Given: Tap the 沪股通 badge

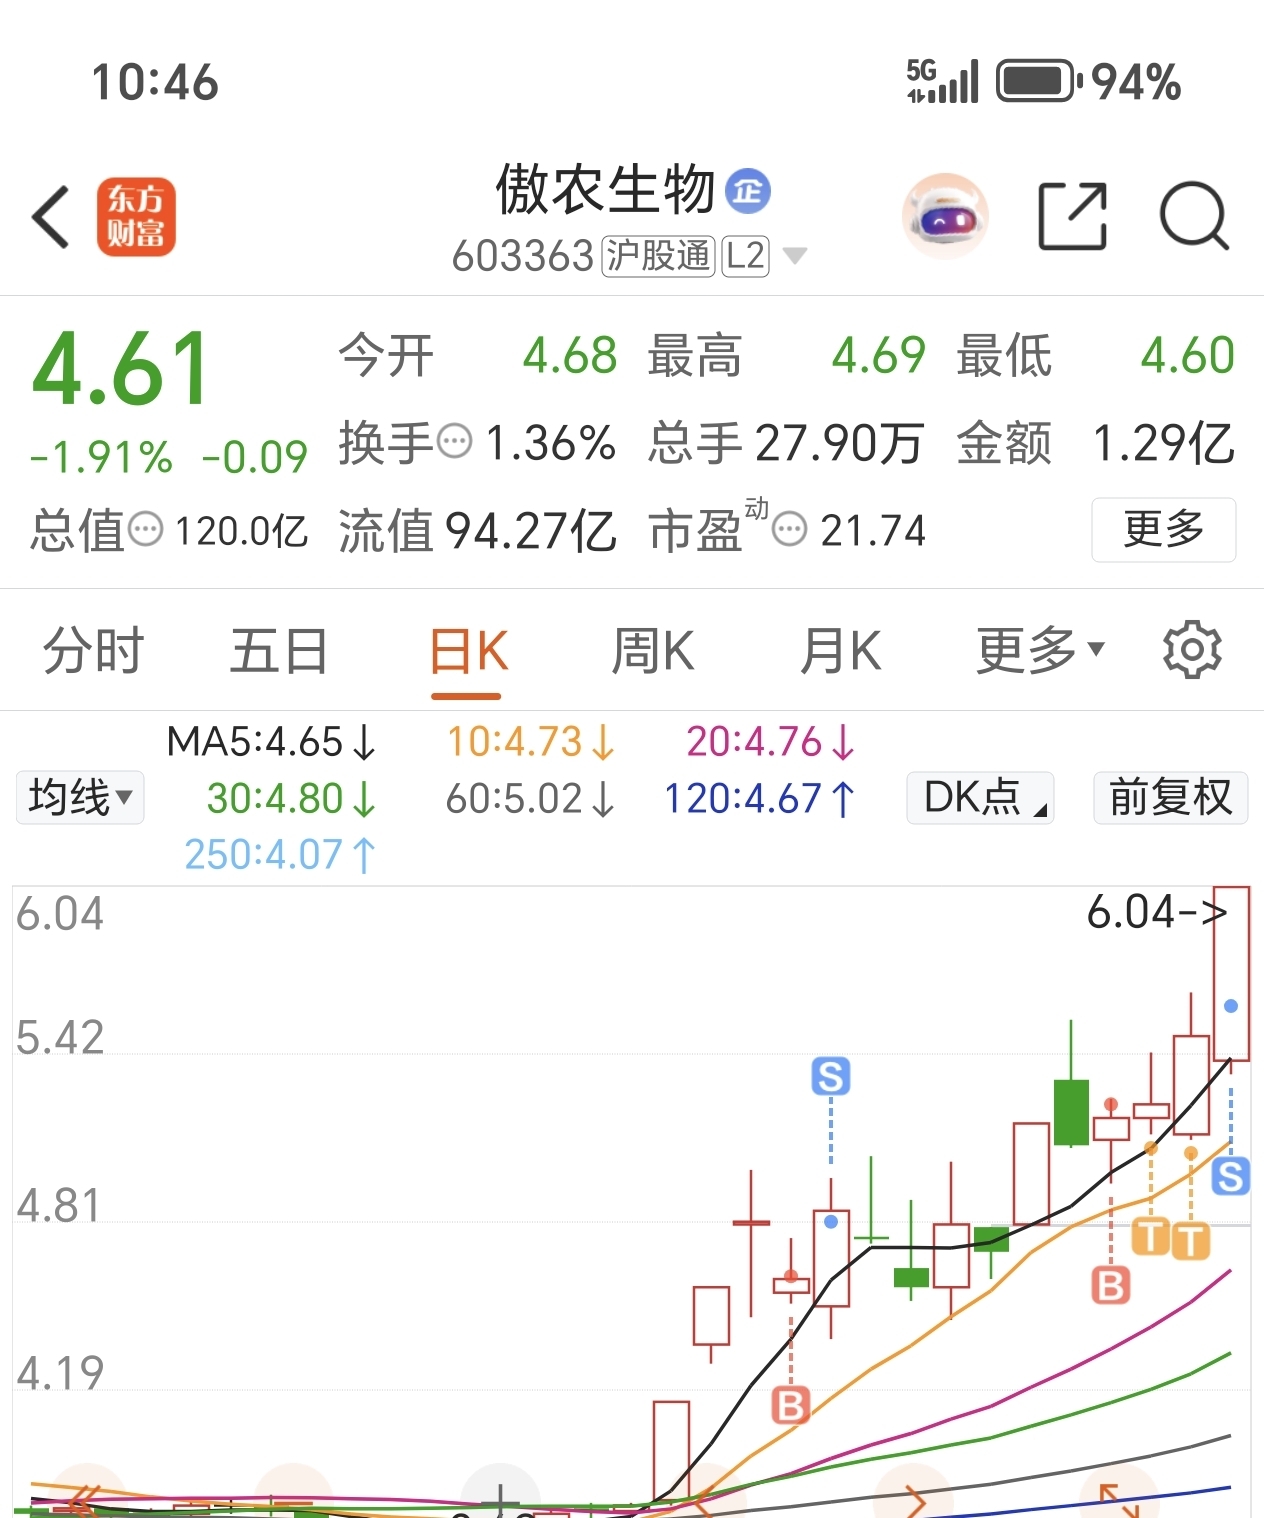Looking at the screenshot, I should click(x=658, y=256).
